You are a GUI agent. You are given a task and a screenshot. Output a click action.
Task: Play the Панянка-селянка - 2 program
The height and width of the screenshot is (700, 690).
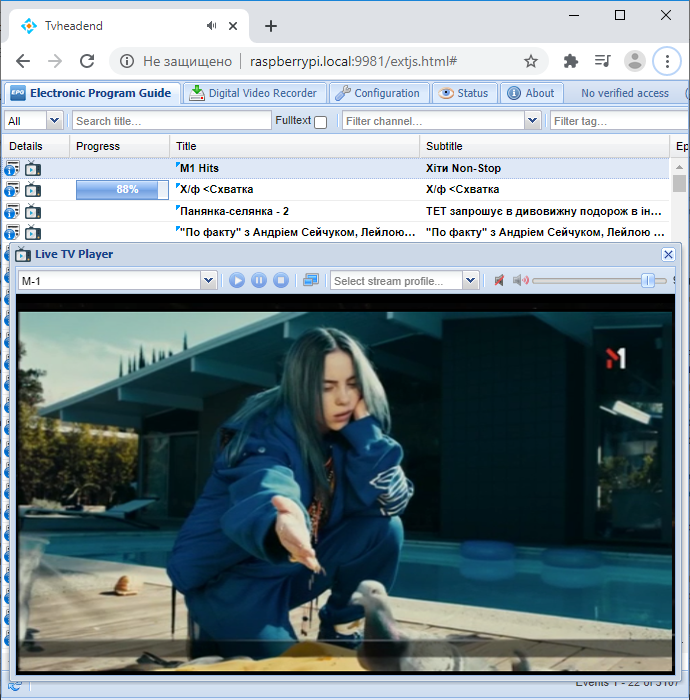point(33,211)
